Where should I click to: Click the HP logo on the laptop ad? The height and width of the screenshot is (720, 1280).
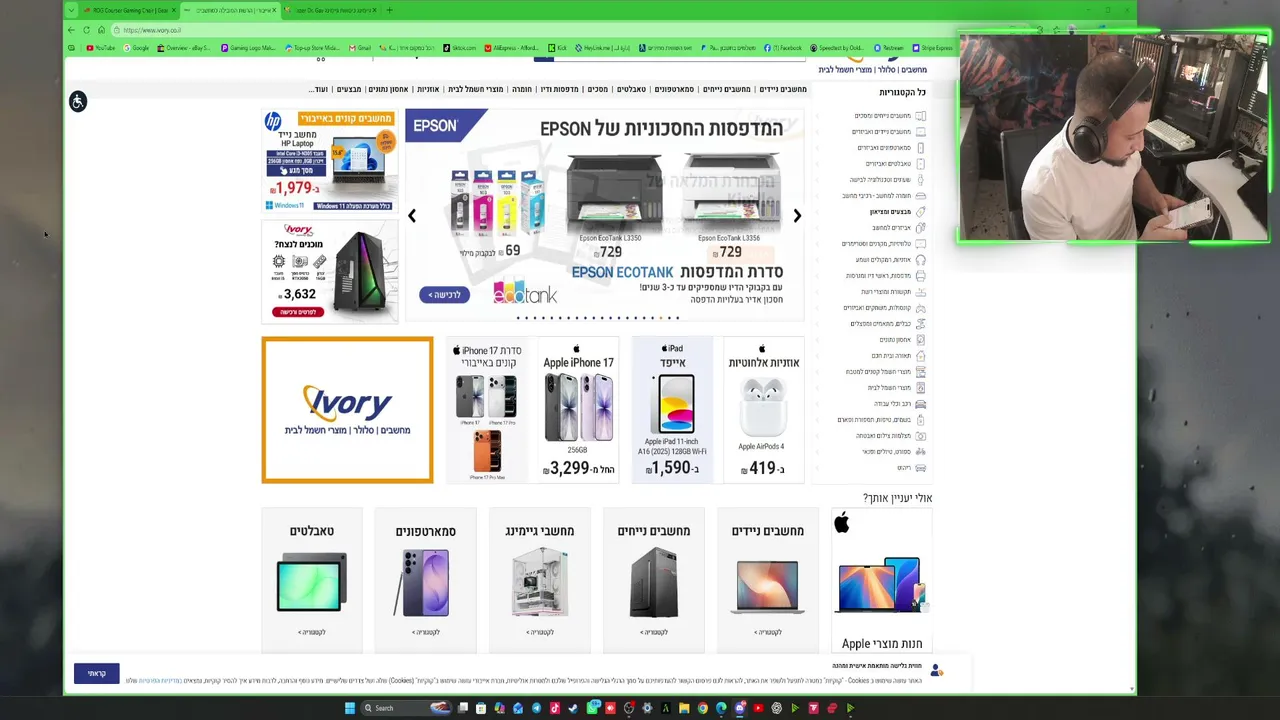coord(273,122)
